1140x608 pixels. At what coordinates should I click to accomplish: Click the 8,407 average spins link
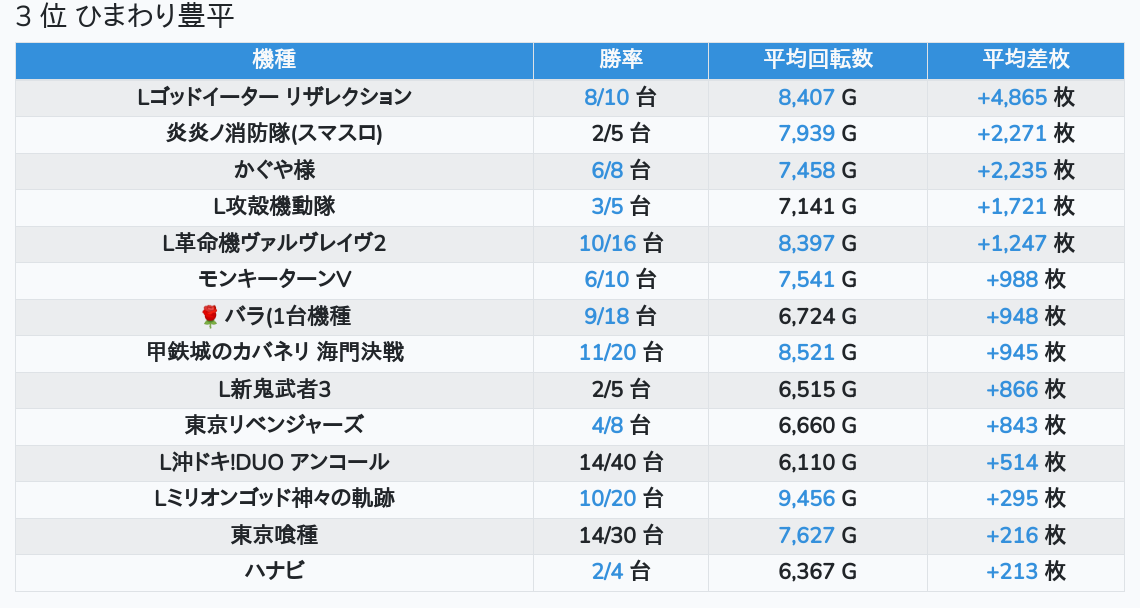click(x=806, y=97)
